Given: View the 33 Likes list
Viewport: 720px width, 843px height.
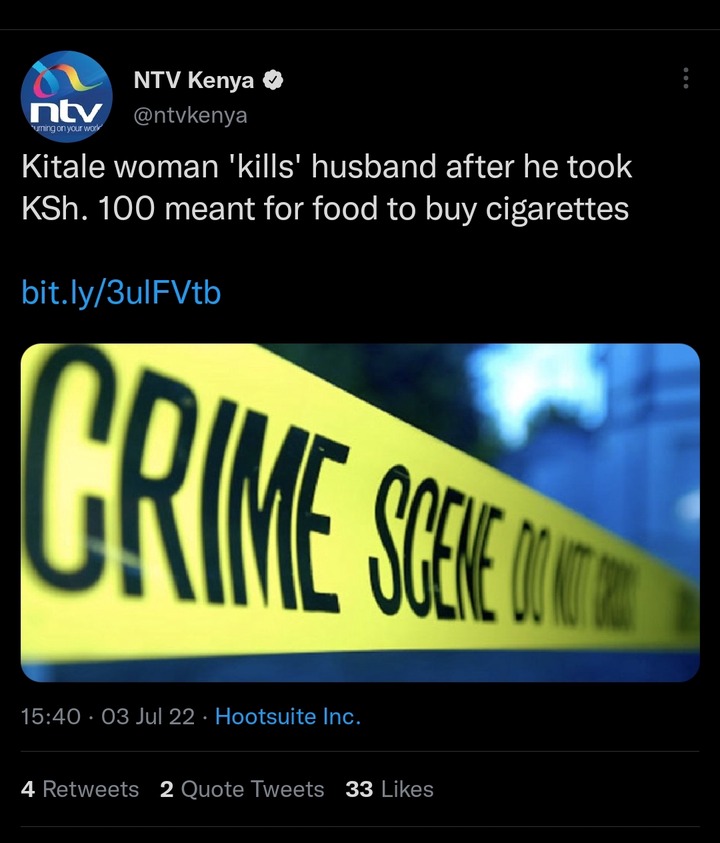Looking at the screenshot, I should click(389, 789).
